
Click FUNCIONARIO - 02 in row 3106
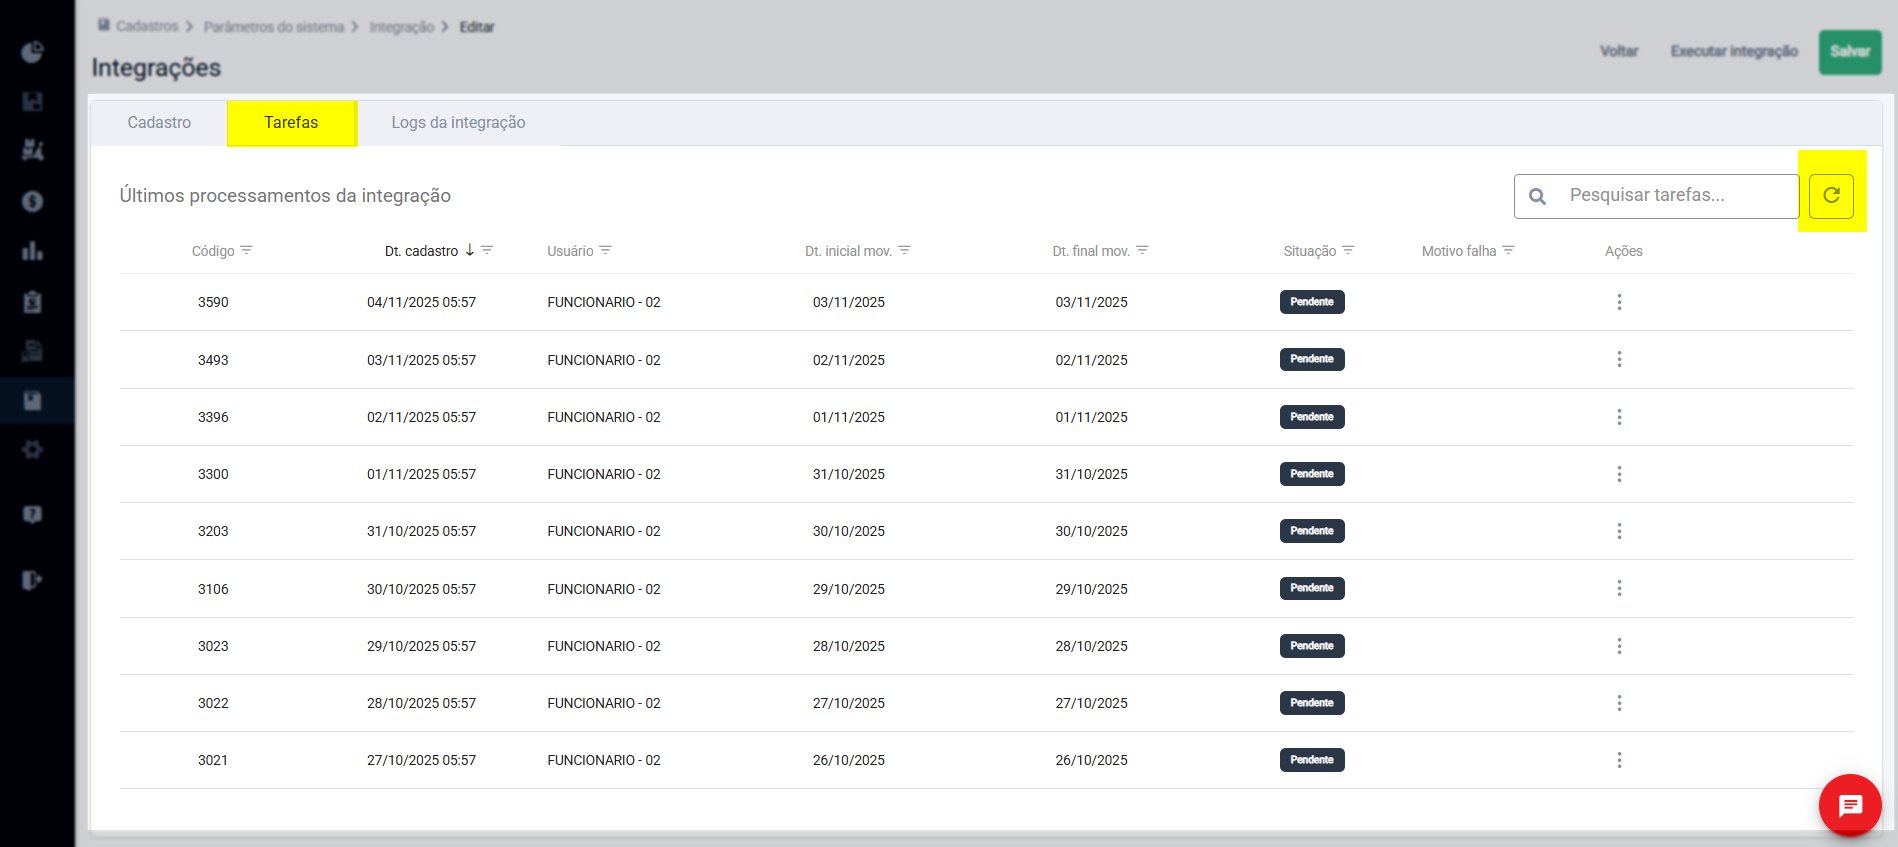pos(604,589)
